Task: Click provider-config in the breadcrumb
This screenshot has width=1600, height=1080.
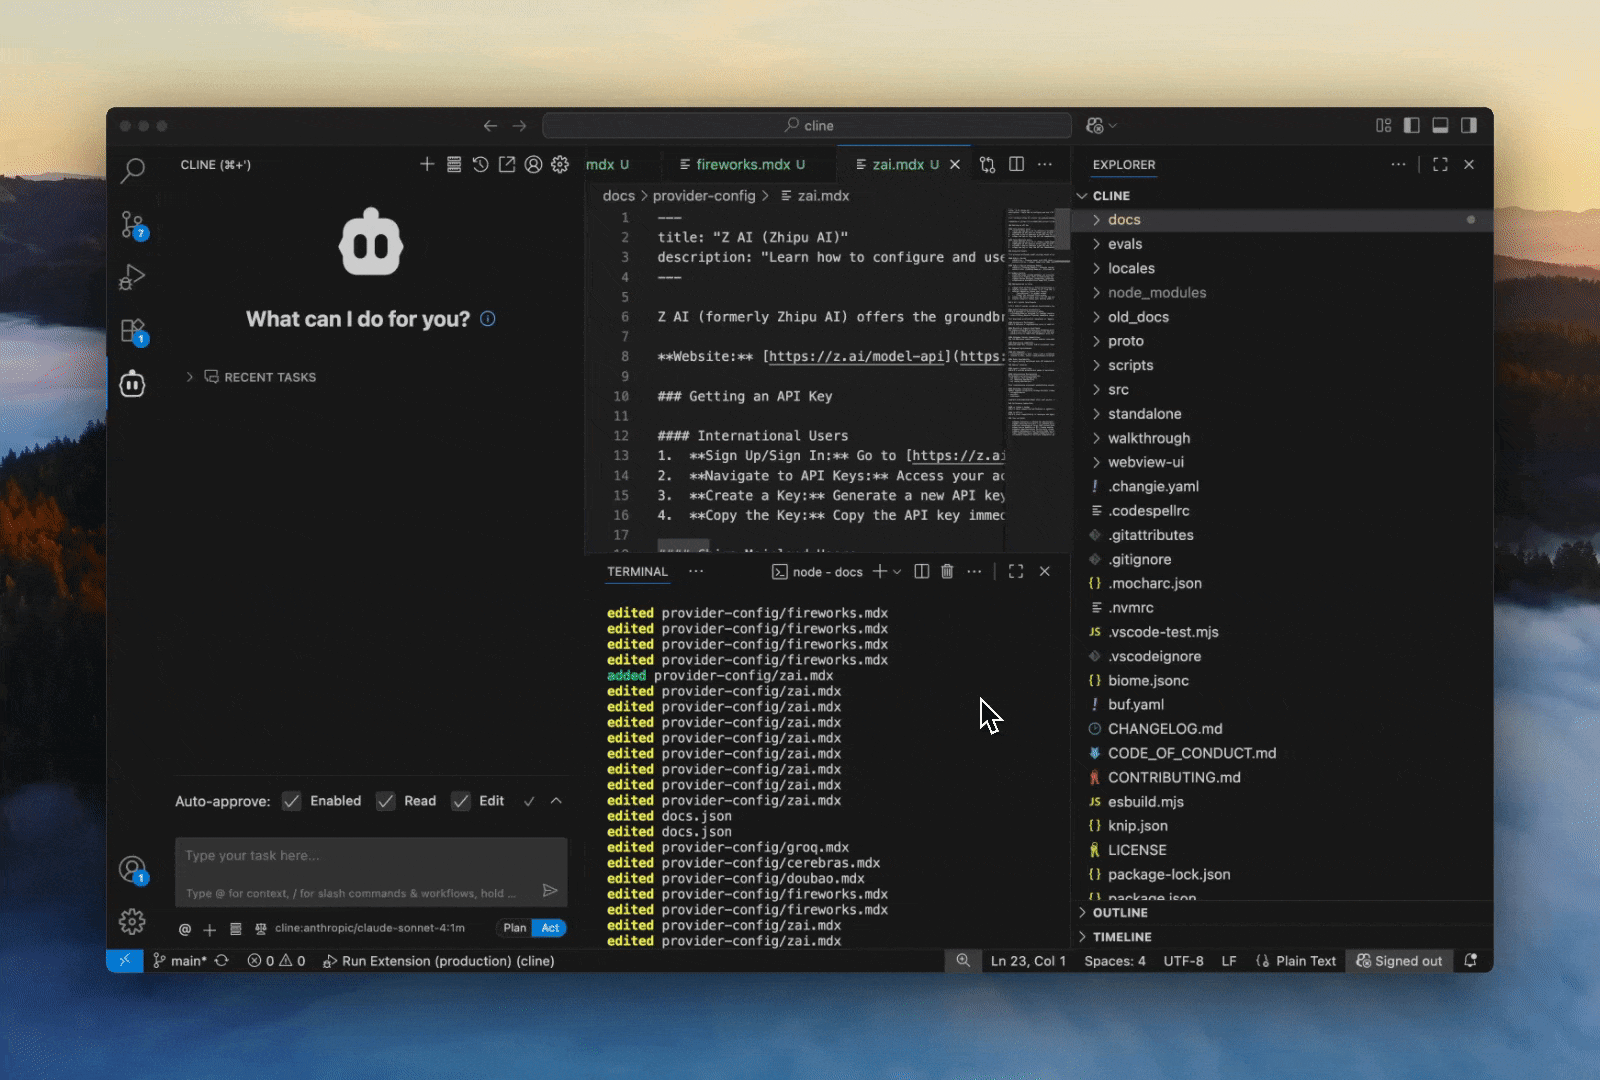Action: (x=704, y=196)
